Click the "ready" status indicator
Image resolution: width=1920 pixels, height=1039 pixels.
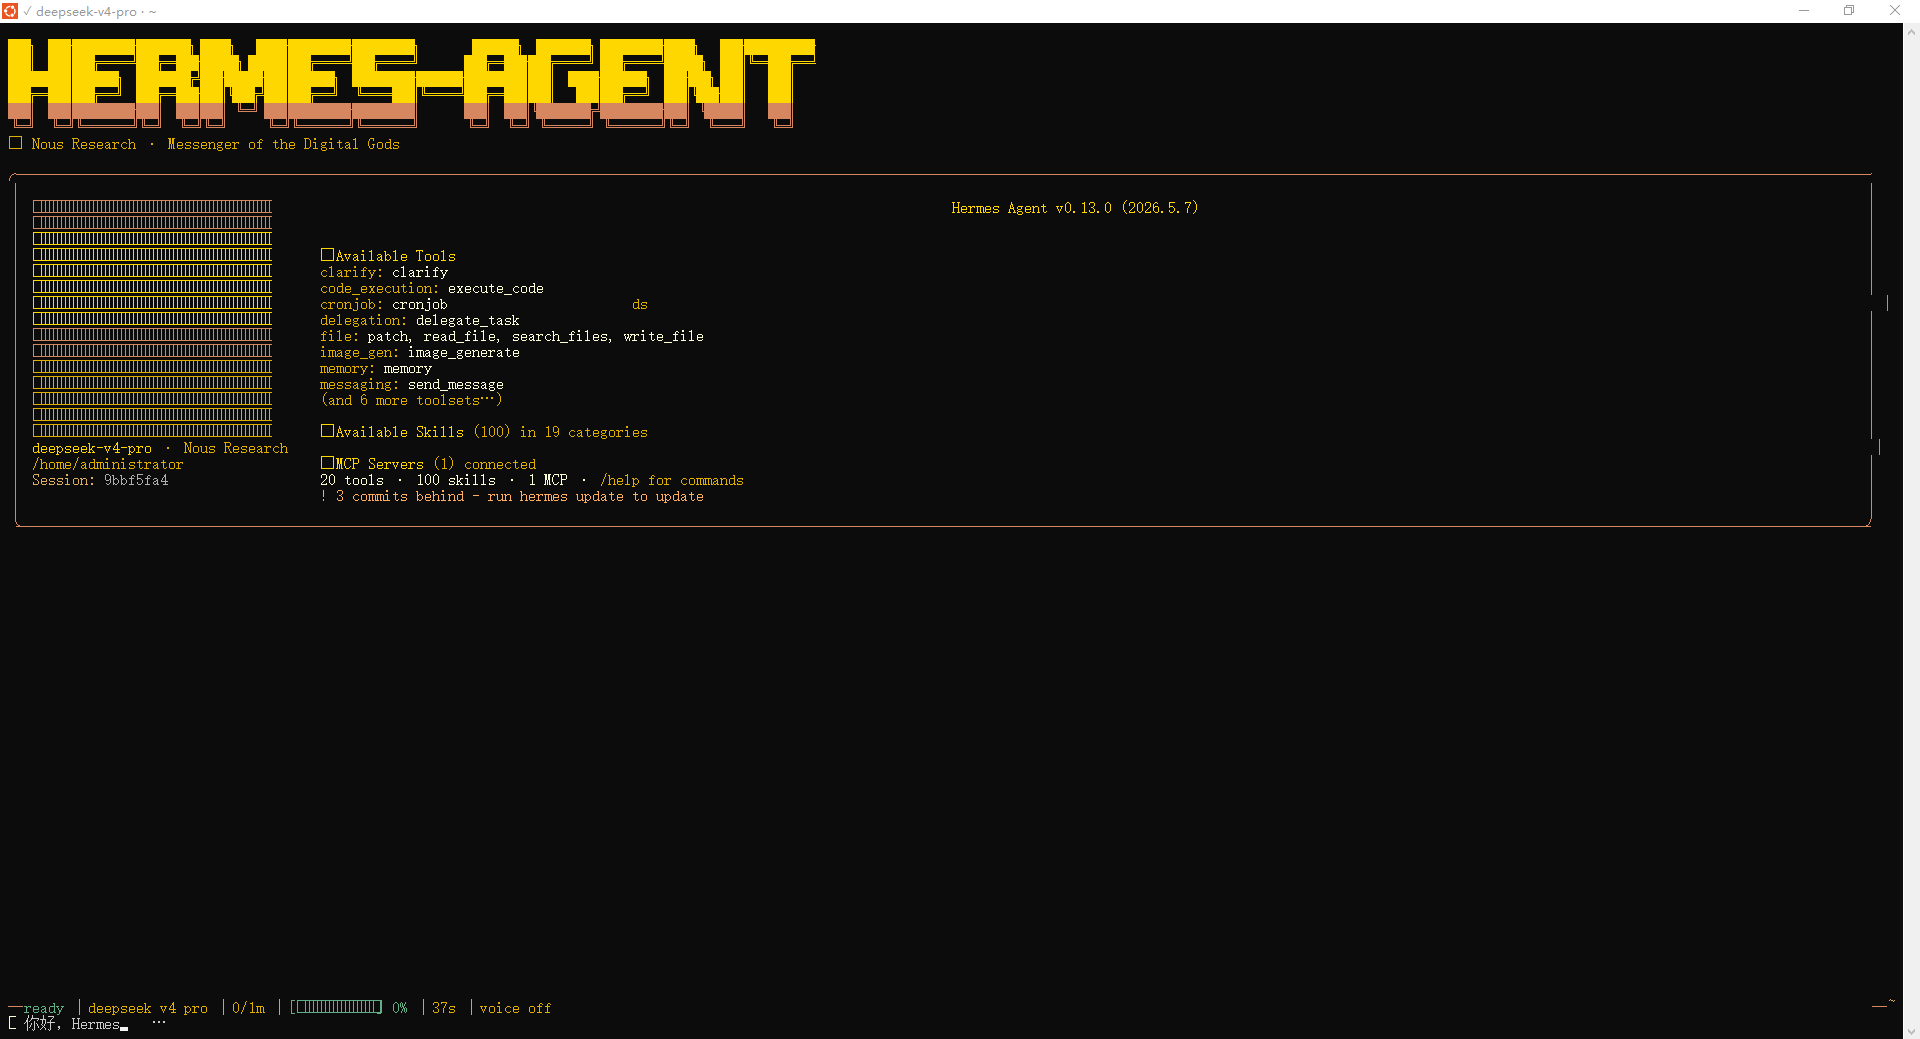(x=44, y=1008)
